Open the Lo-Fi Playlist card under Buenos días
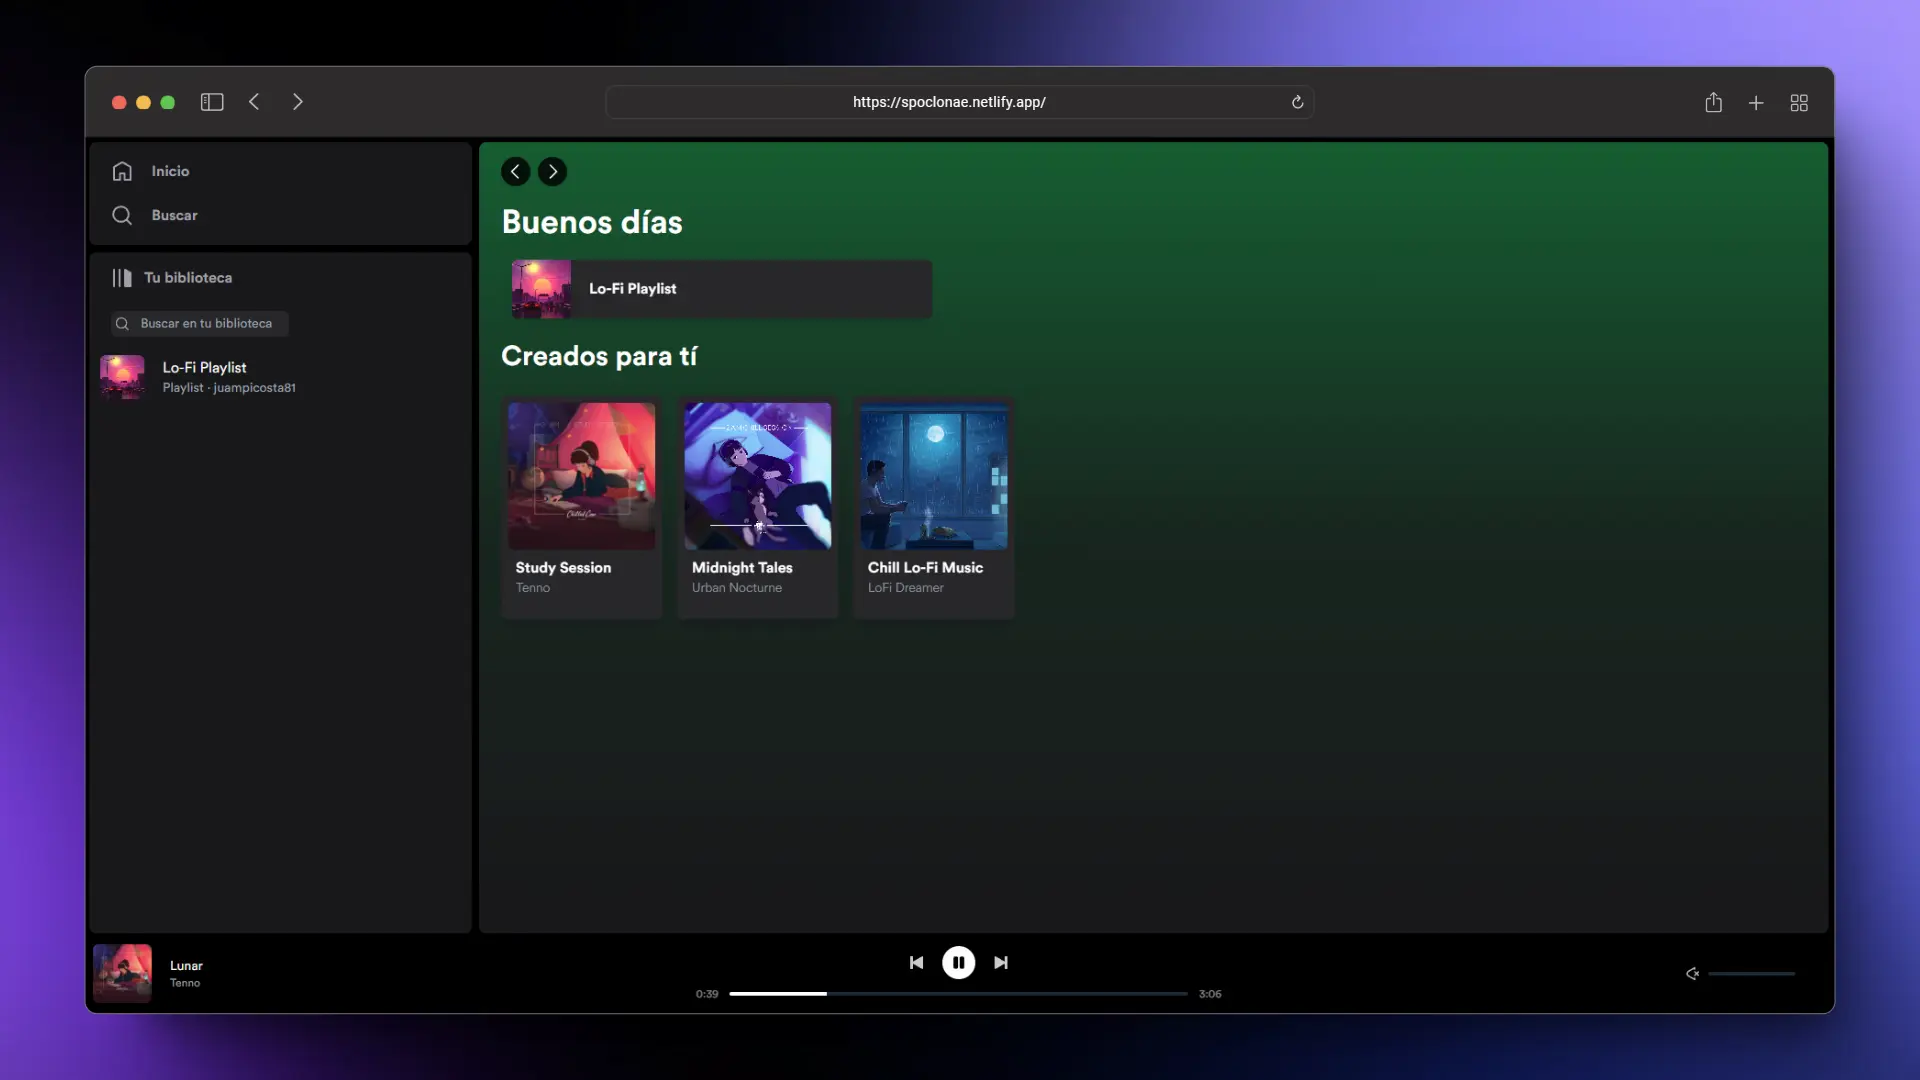 coord(721,289)
